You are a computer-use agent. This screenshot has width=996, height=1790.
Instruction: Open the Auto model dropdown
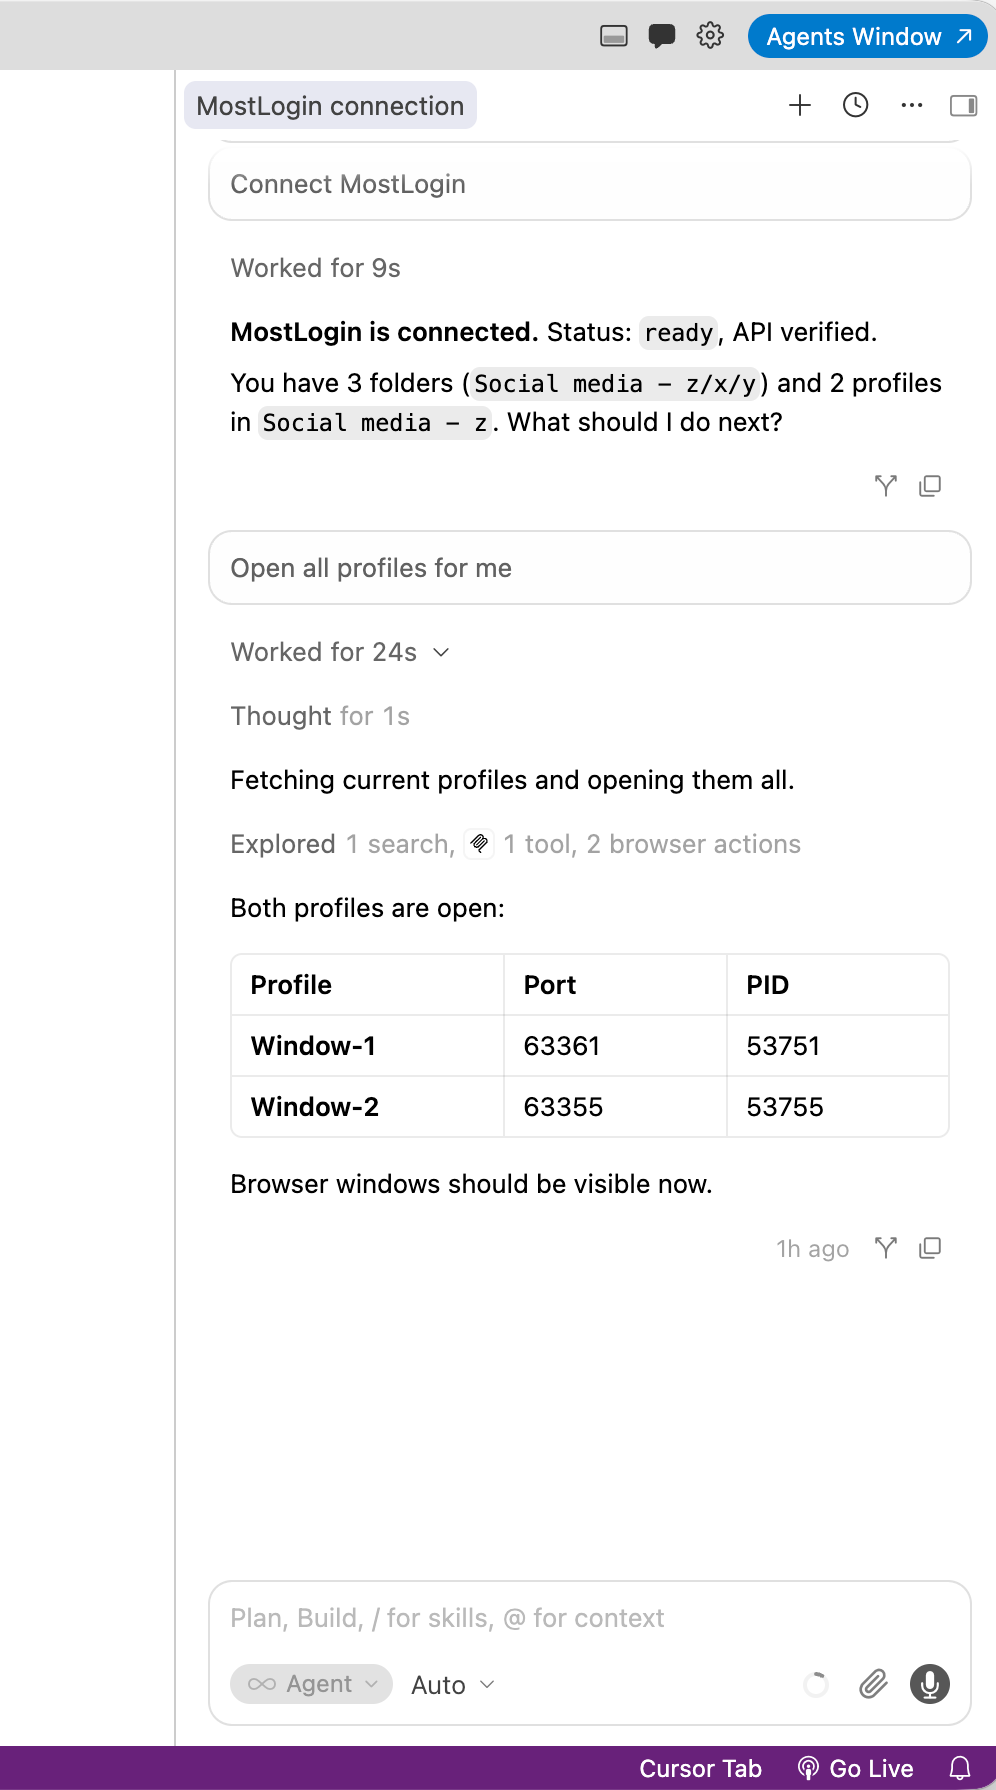(453, 1685)
